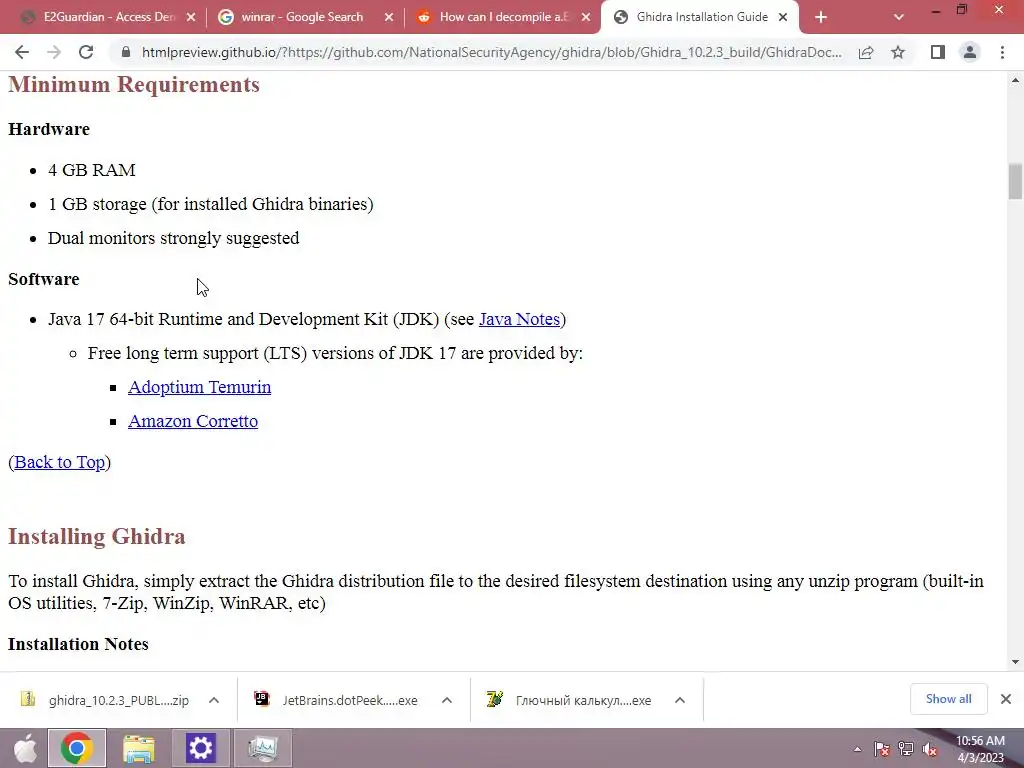1024x768 pixels.
Task: Click the Minimum Requirements heading
Action: [x=134, y=84]
